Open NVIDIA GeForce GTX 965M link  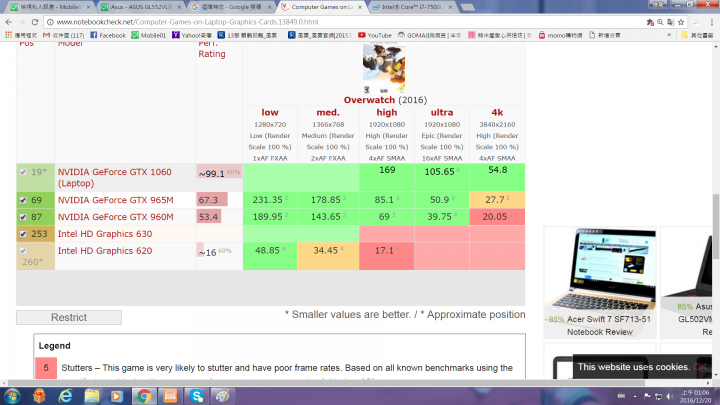pos(115,200)
